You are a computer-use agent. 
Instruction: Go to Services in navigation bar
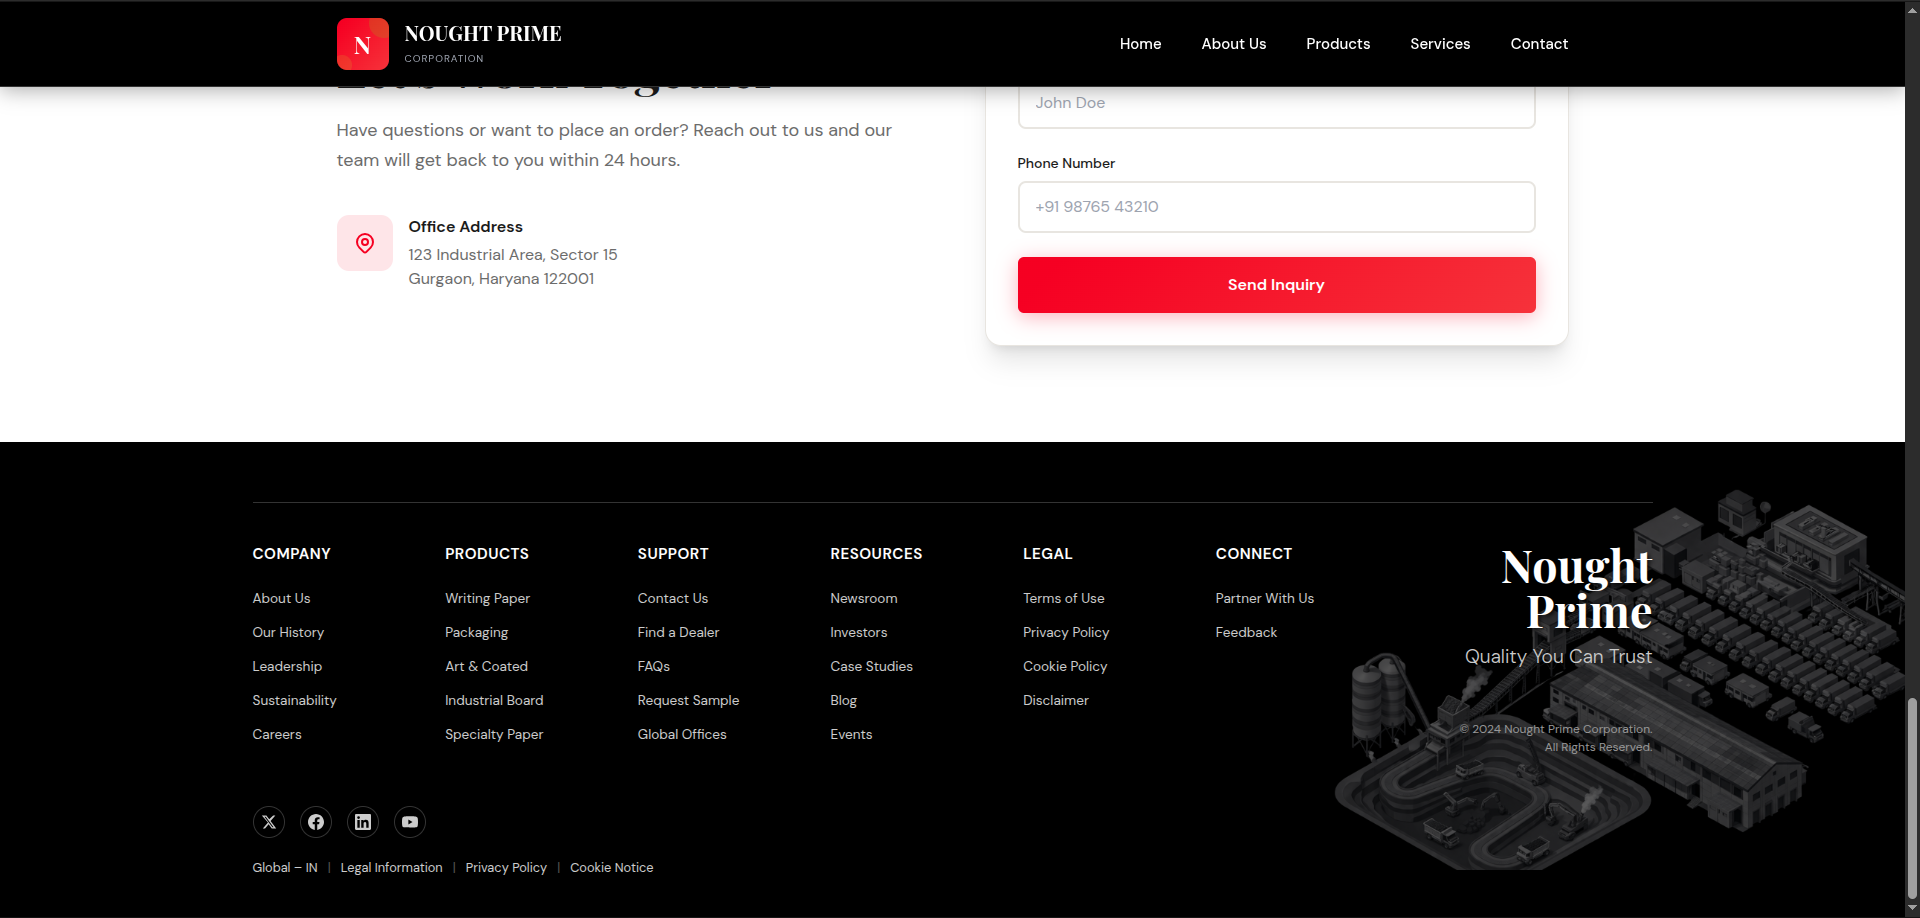(1440, 44)
